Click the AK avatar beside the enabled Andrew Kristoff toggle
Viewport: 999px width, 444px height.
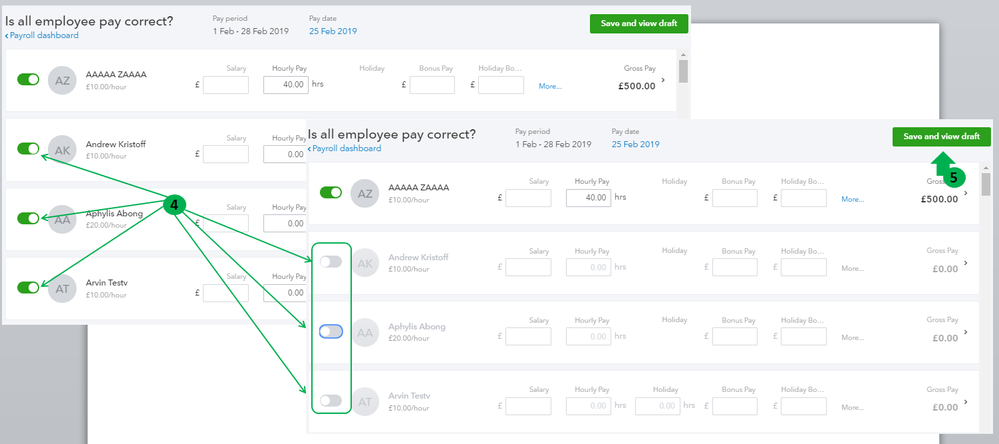click(63, 149)
